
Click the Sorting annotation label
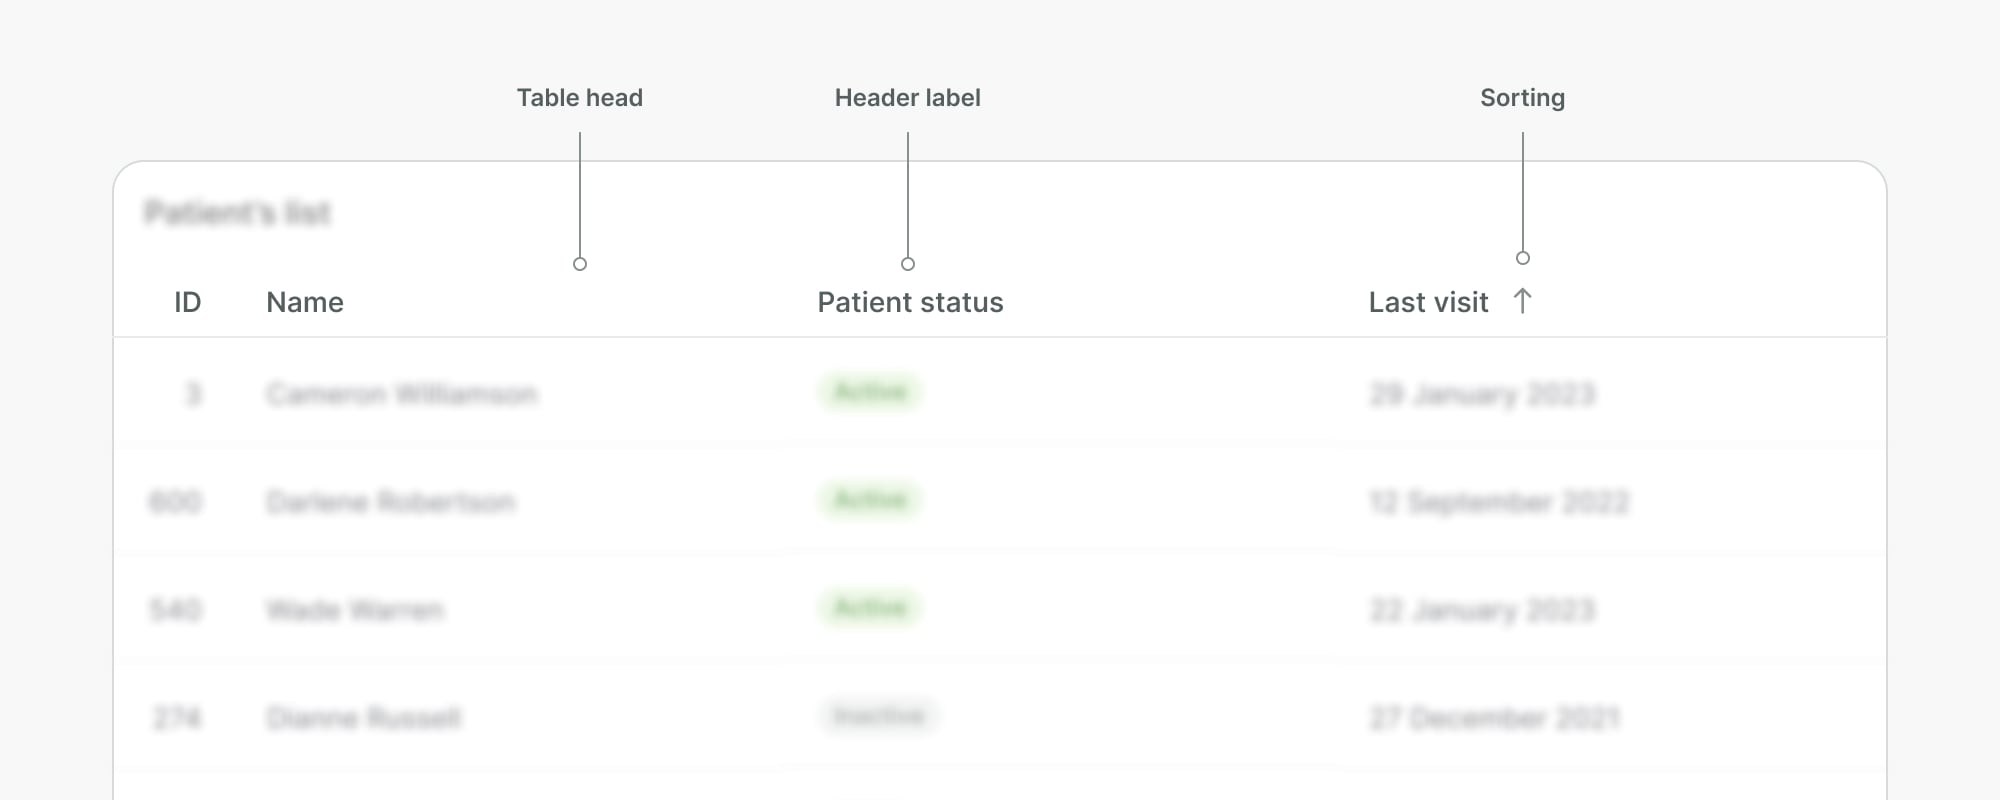point(1522,98)
